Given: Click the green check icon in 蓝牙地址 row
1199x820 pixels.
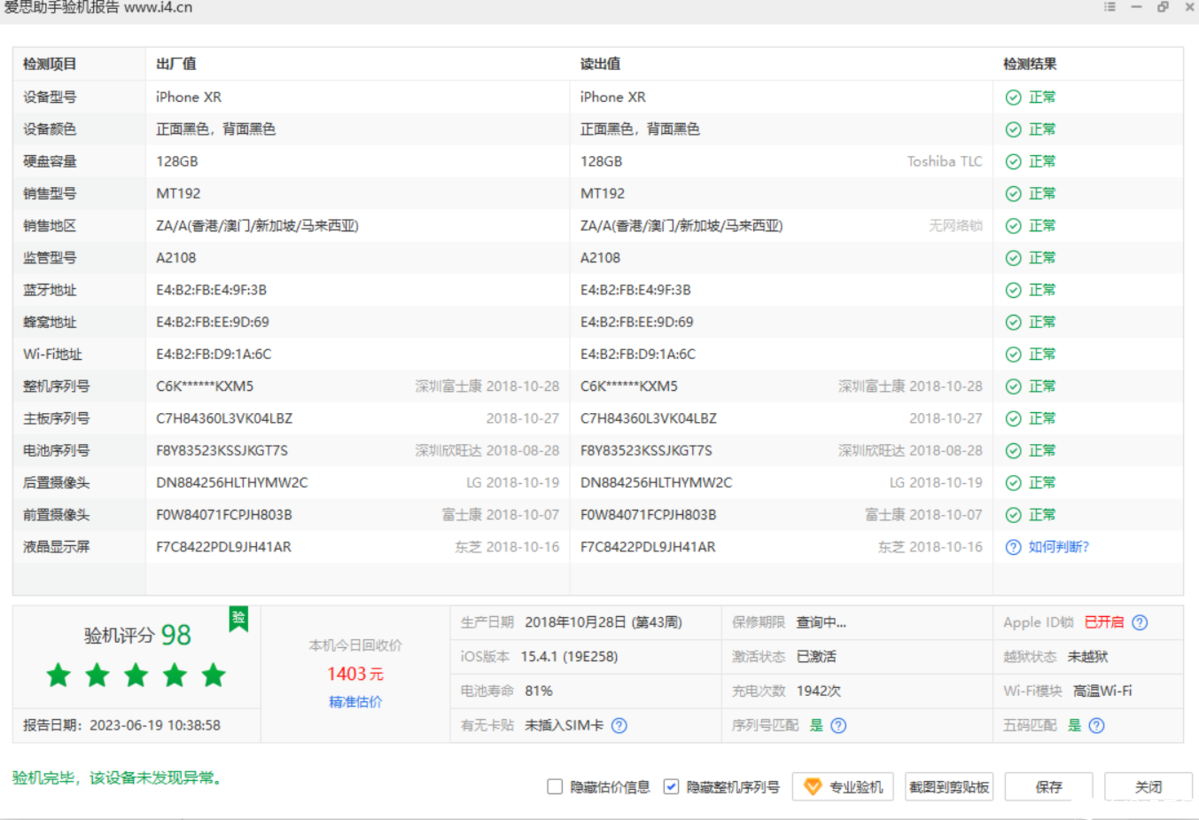Looking at the screenshot, I should tap(1013, 290).
